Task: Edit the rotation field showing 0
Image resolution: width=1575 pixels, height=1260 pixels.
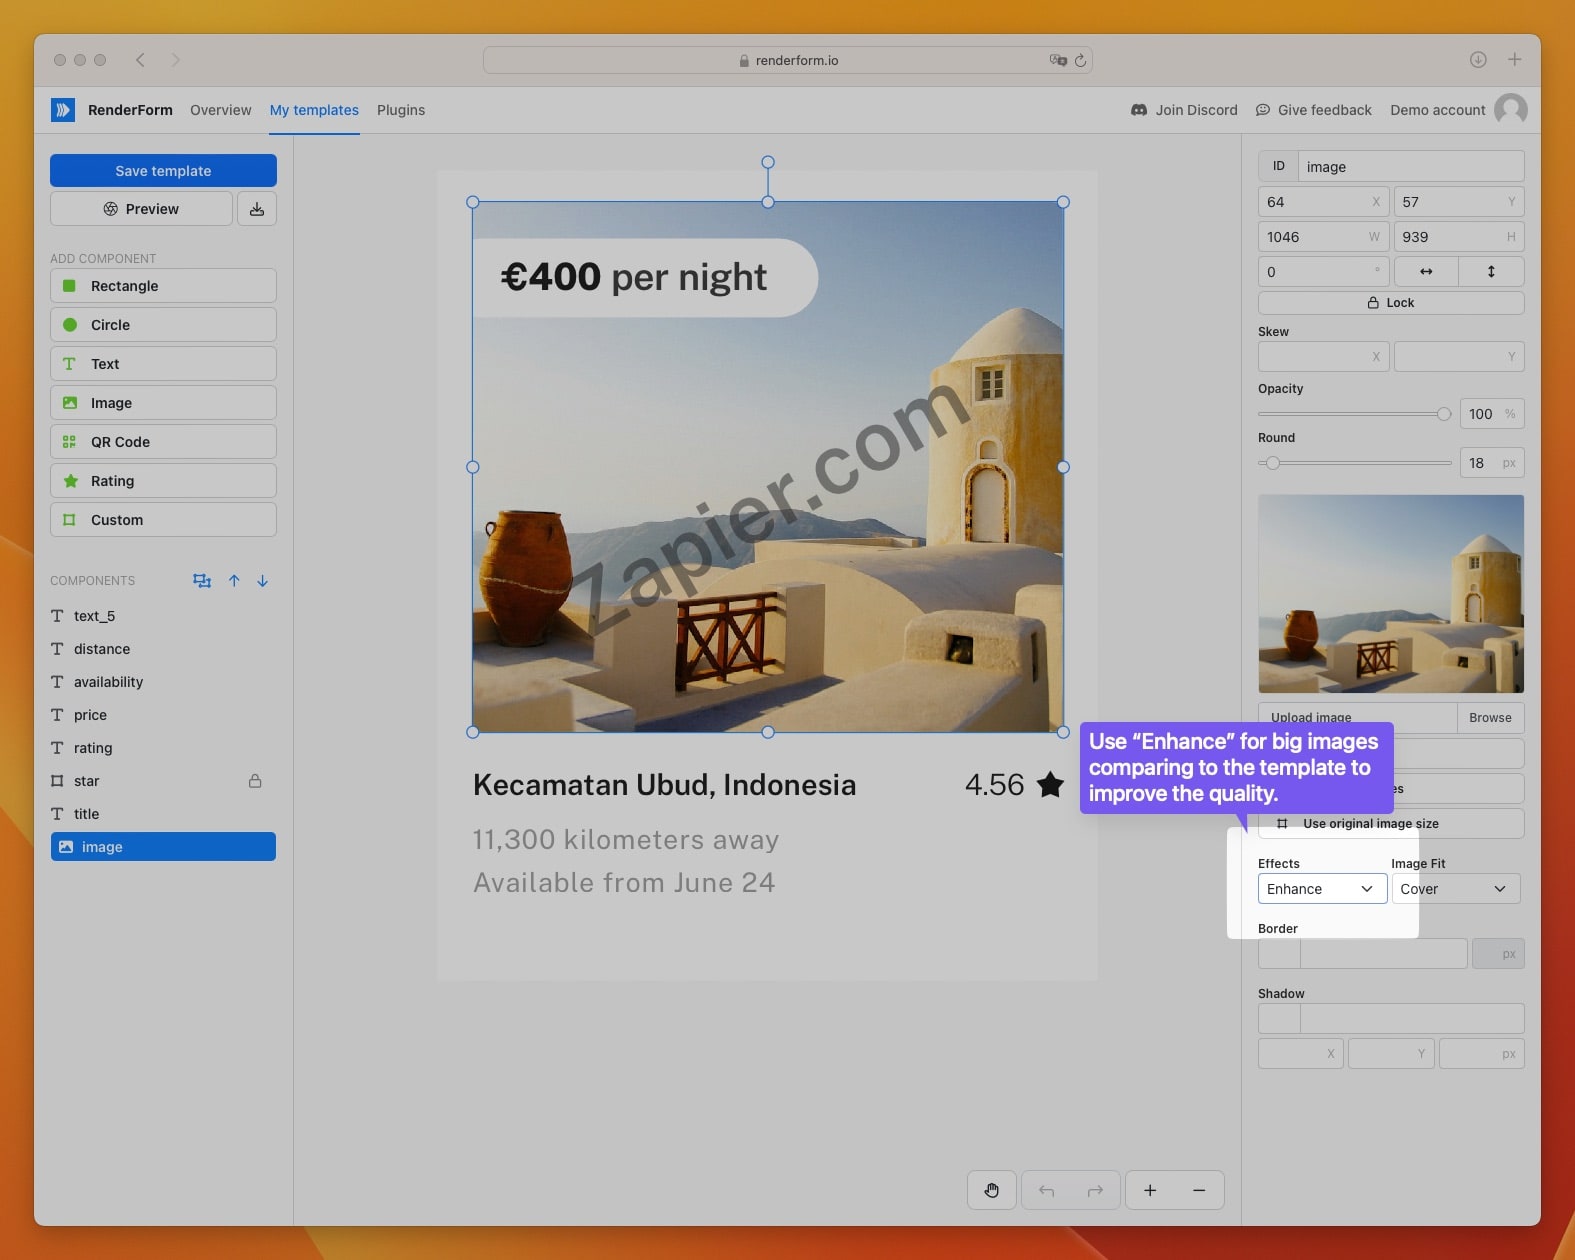Action: (1324, 272)
